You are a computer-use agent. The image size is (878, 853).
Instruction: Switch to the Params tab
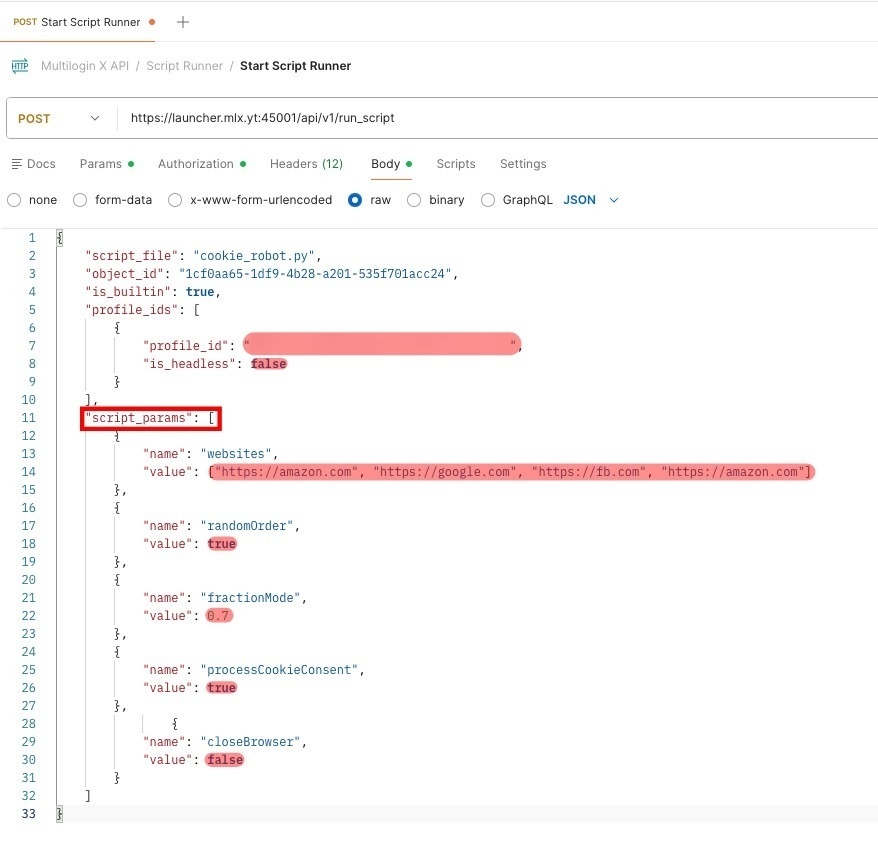click(99, 164)
